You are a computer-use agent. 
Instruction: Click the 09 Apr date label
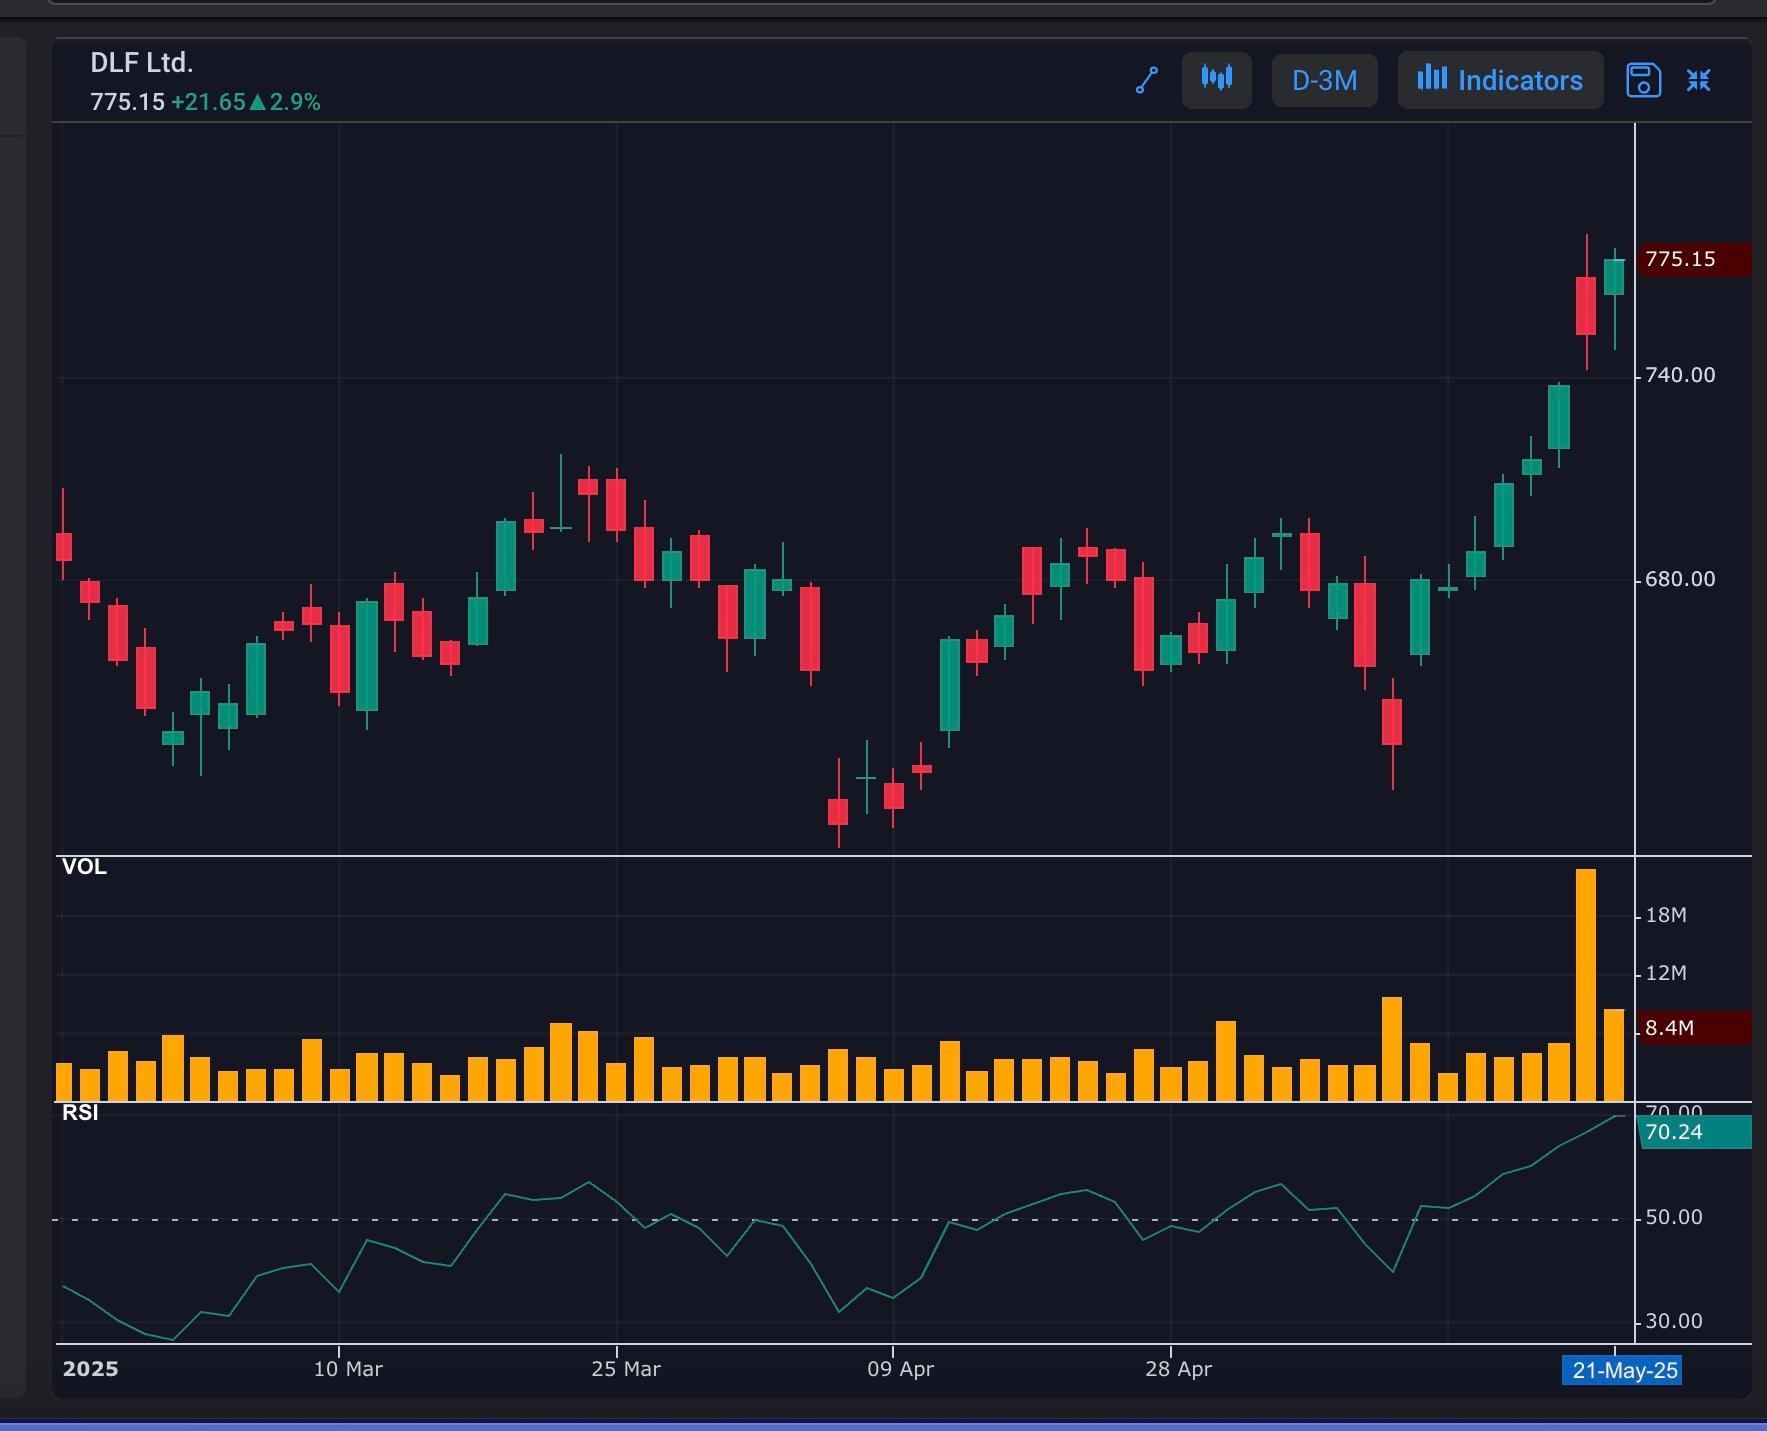(900, 1369)
